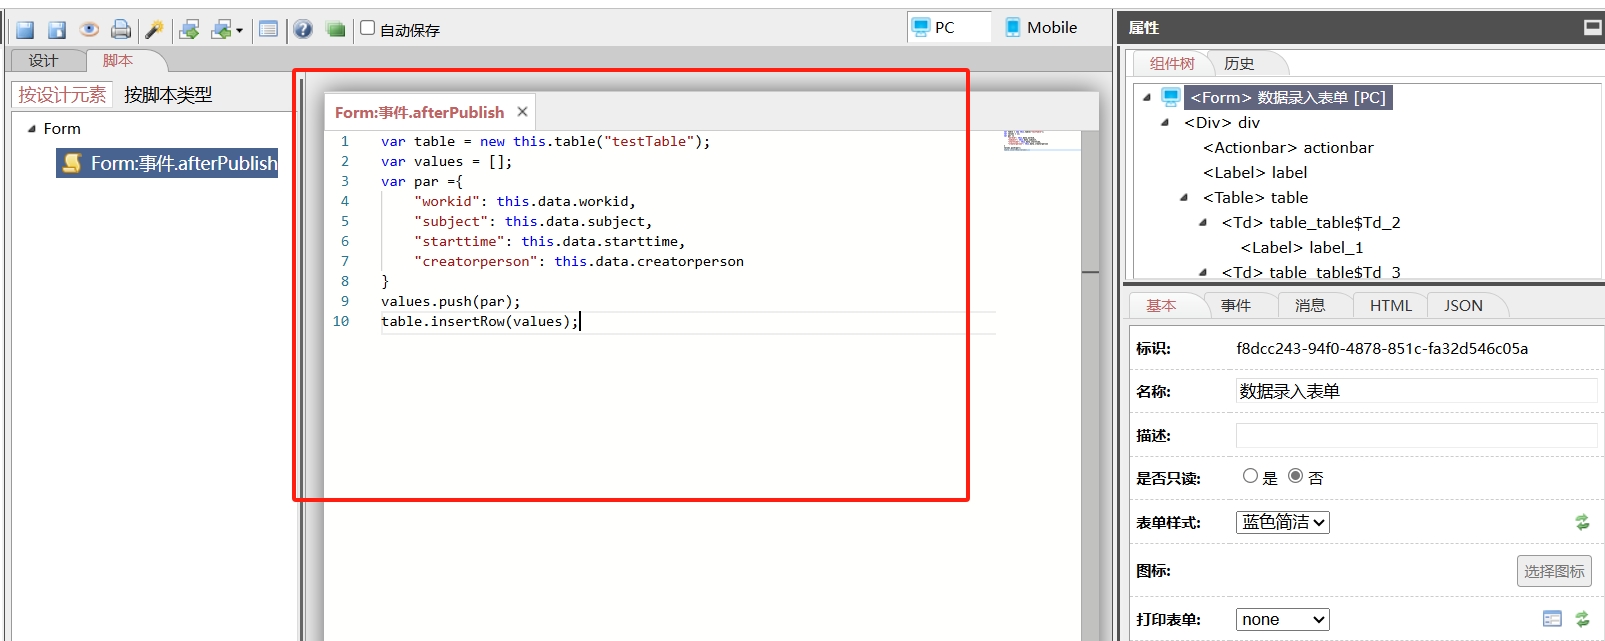The width and height of the screenshot is (1605, 641).
Task: Select 是 radio for 是否只读
Action: coord(1250,476)
